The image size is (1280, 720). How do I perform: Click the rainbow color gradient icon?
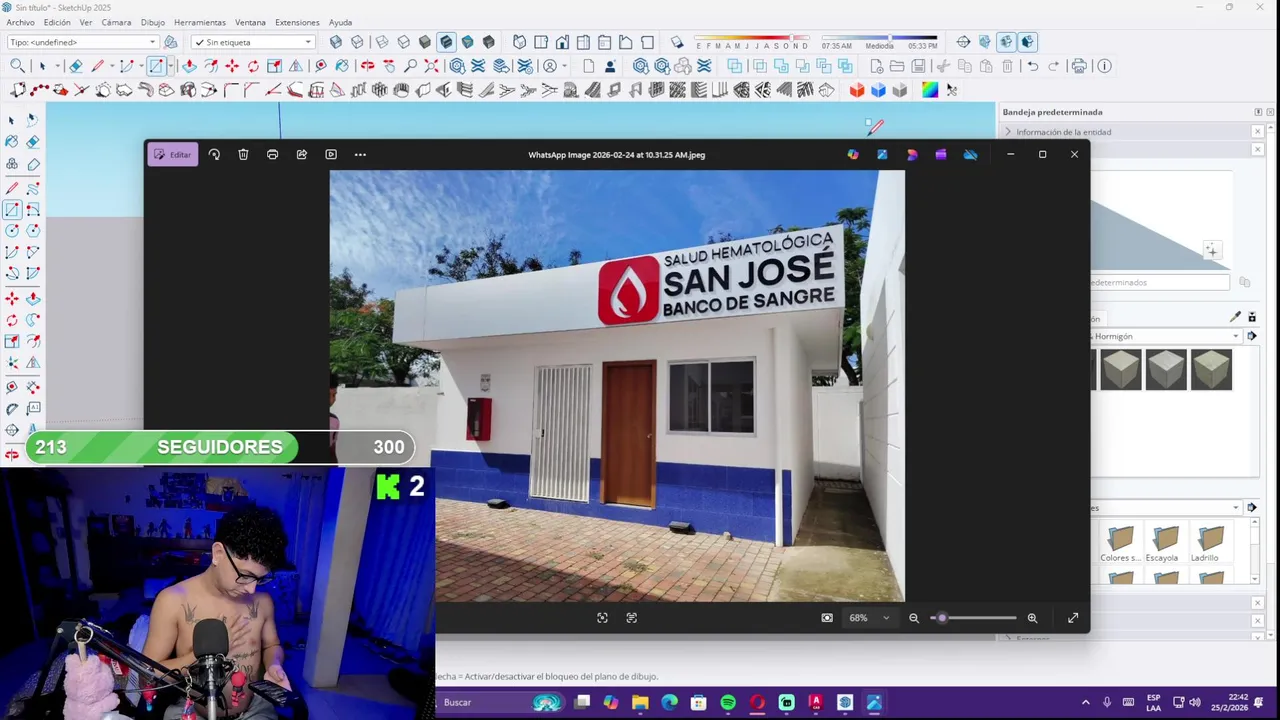click(x=930, y=90)
